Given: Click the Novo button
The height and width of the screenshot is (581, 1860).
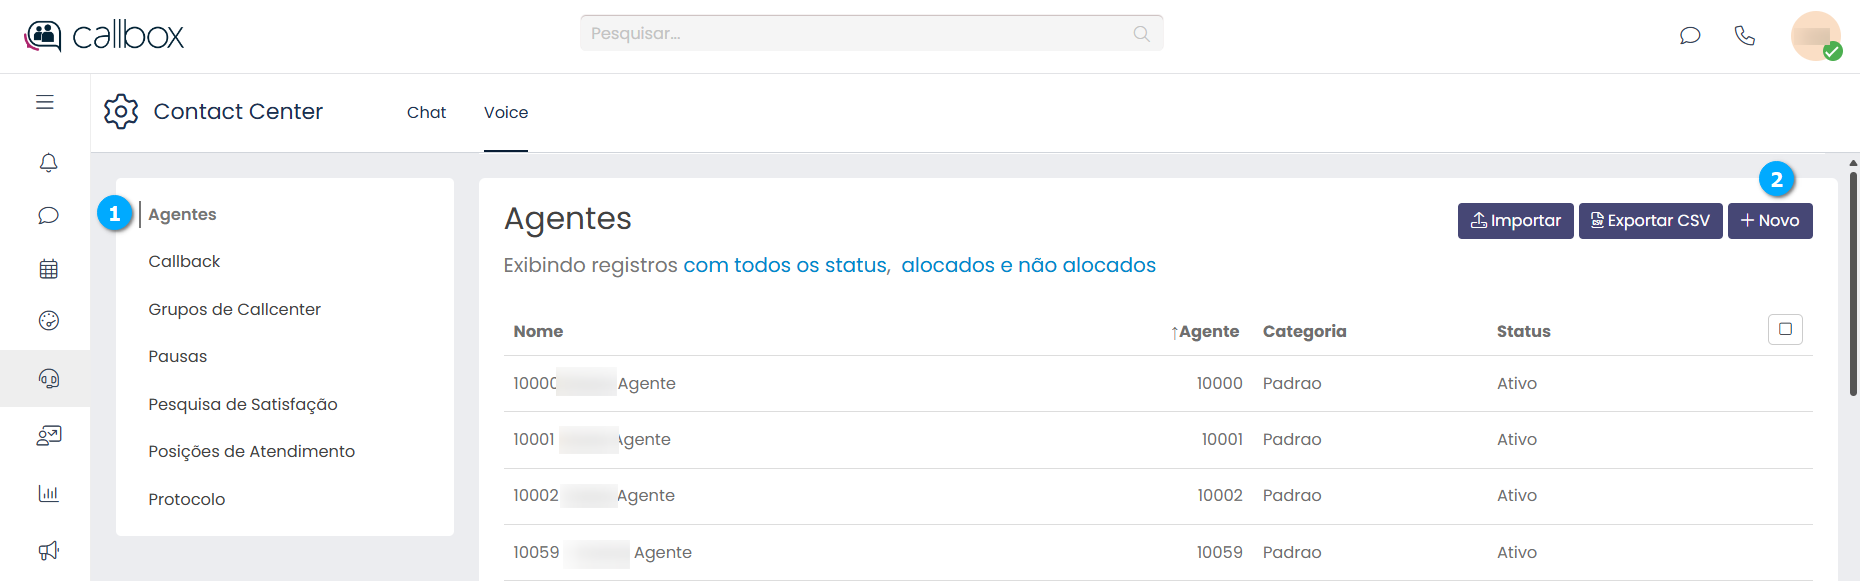Looking at the screenshot, I should tap(1769, 221).
